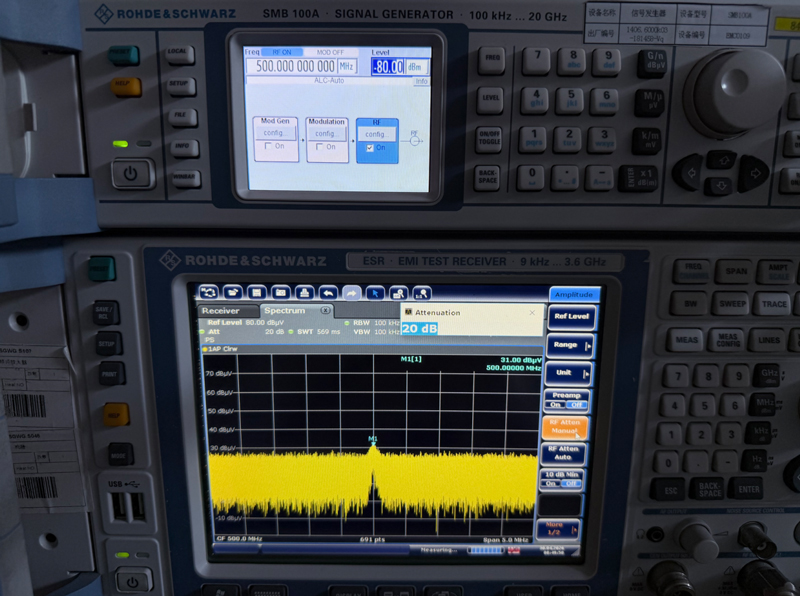Click the Level field -80.00 on generator

pos(388,67)
